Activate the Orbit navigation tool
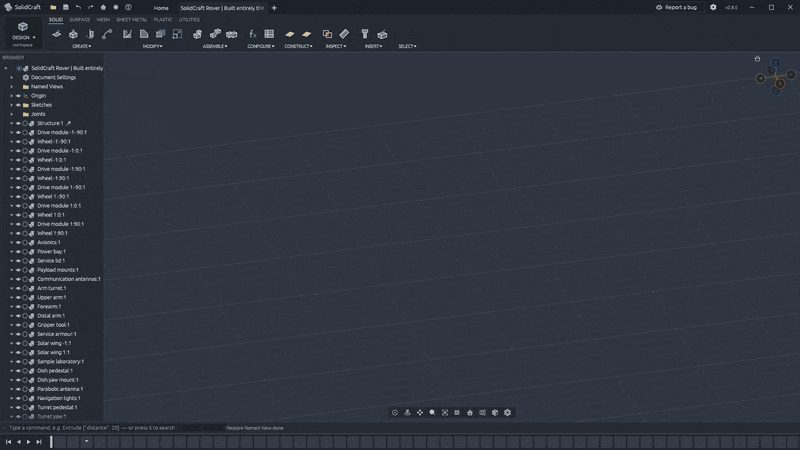The width and height of the screenshot is (800, 450). (x=395, y=413)
